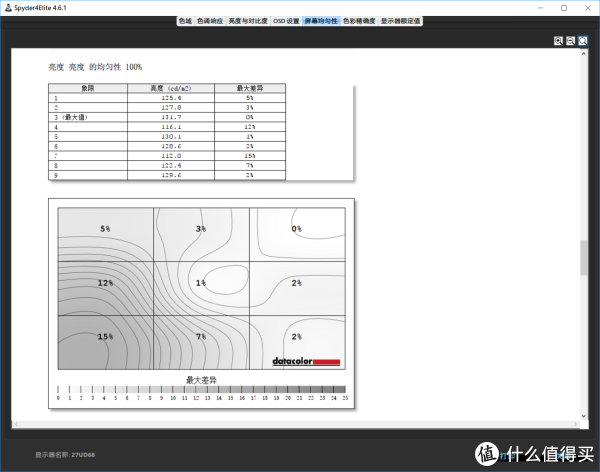Click the horizontal scroll left arrow
600x472 pixels.
coord(16,424)
